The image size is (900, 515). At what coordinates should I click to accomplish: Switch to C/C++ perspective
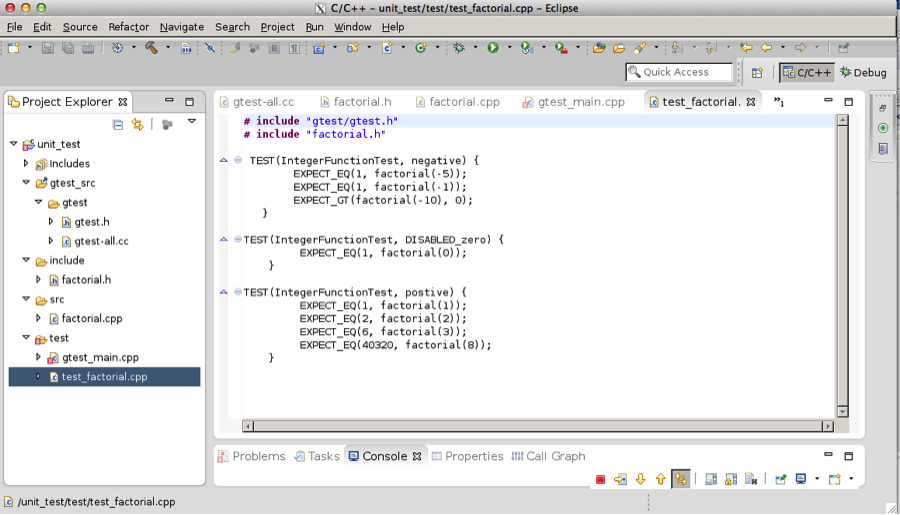(x=807, y=73)
